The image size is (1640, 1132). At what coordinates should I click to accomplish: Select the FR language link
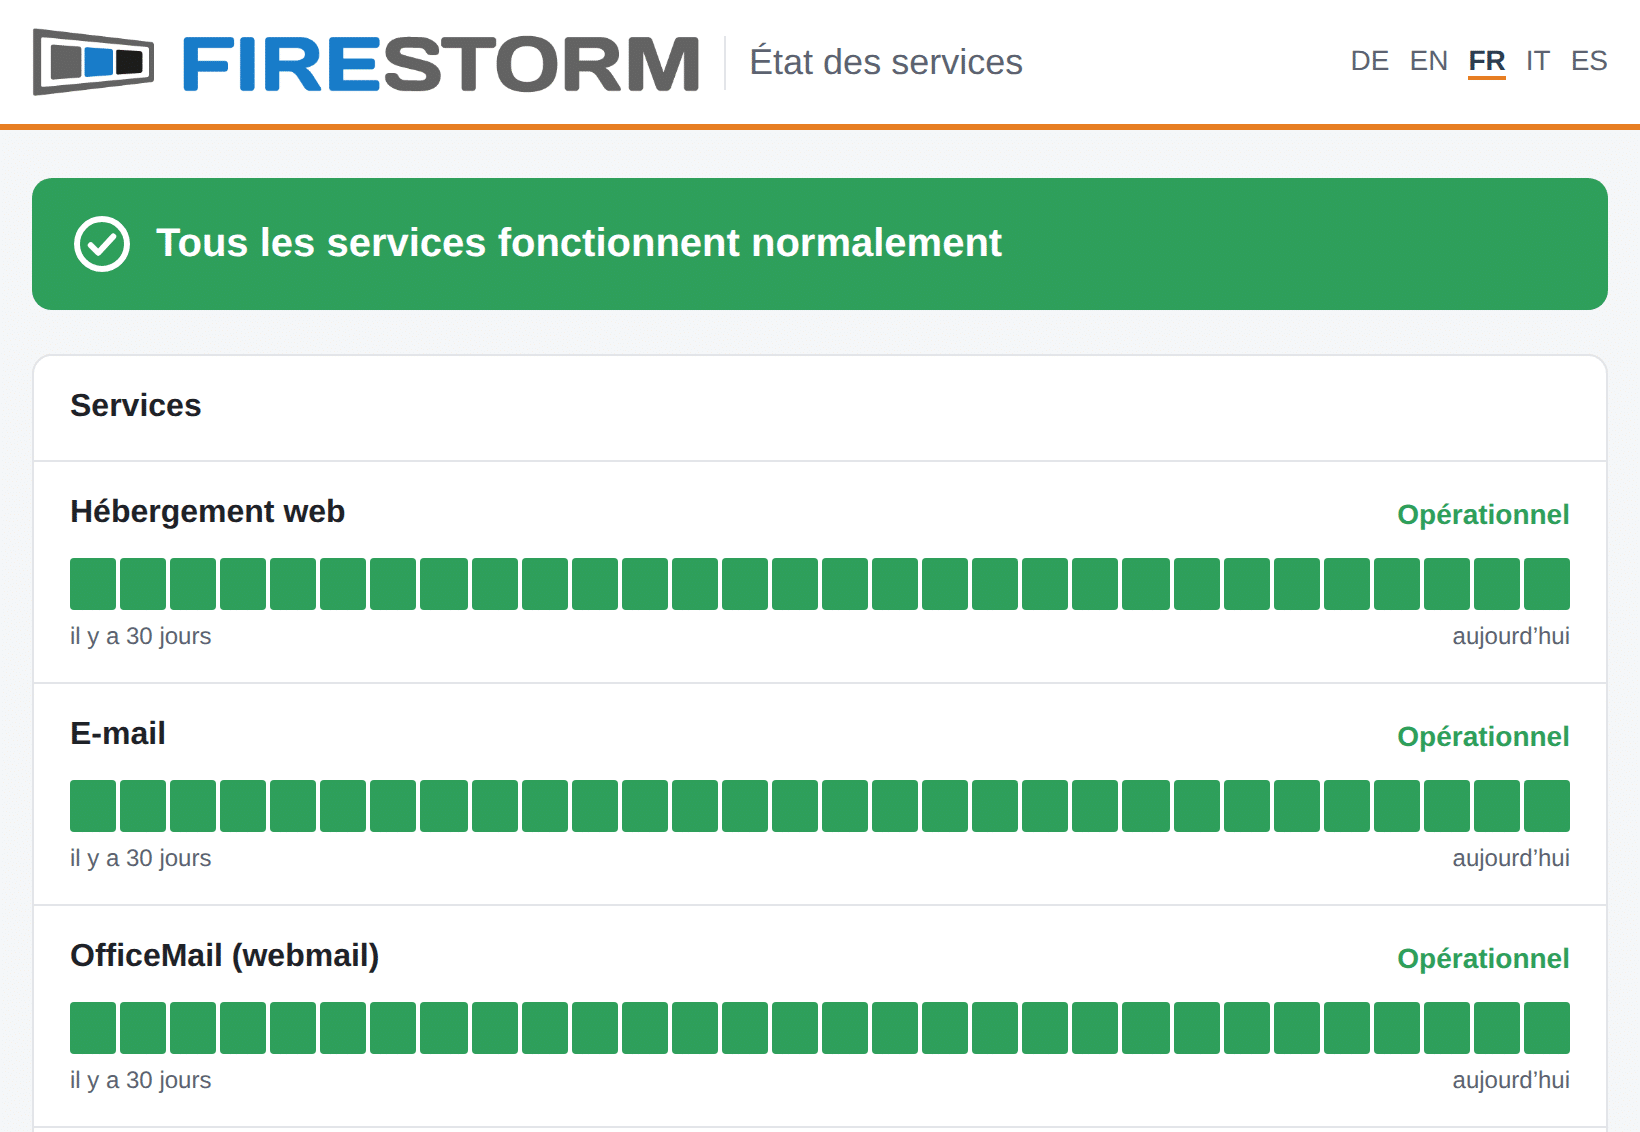click(1487, 61)
